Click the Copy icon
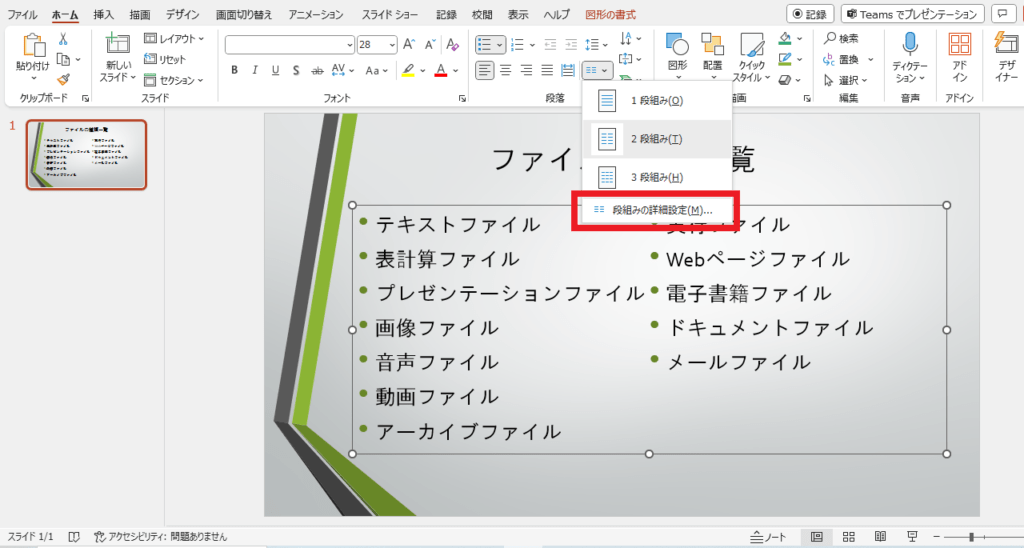Viewport: 1024px width, 548px height. [63, 59]
